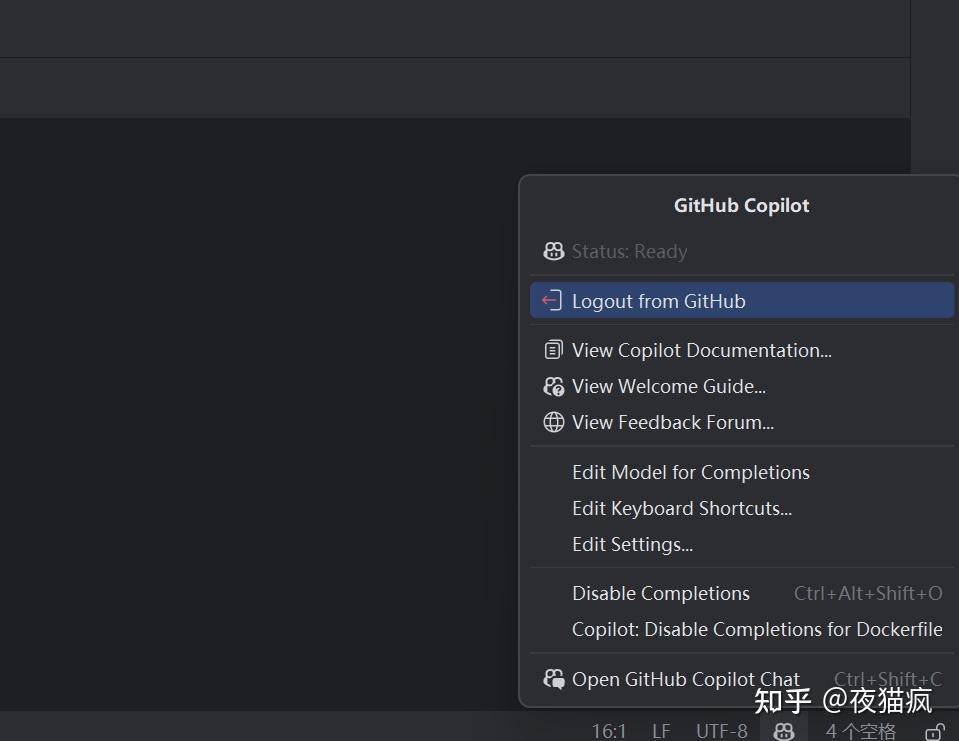Click the Copilot status bar icon
959x741 pixels.
(x=784, y=731)
